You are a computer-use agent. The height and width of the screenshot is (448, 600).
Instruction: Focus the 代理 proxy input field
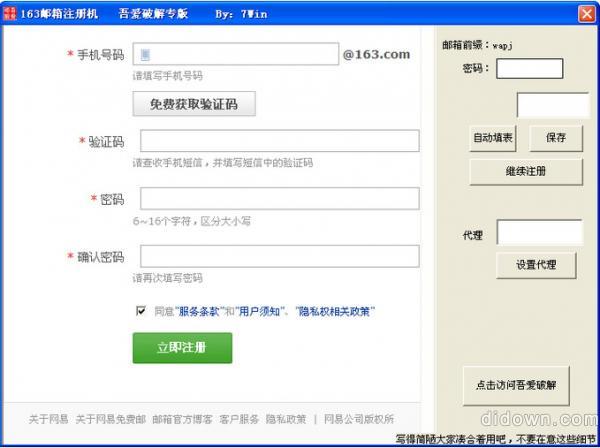(540, 232)
